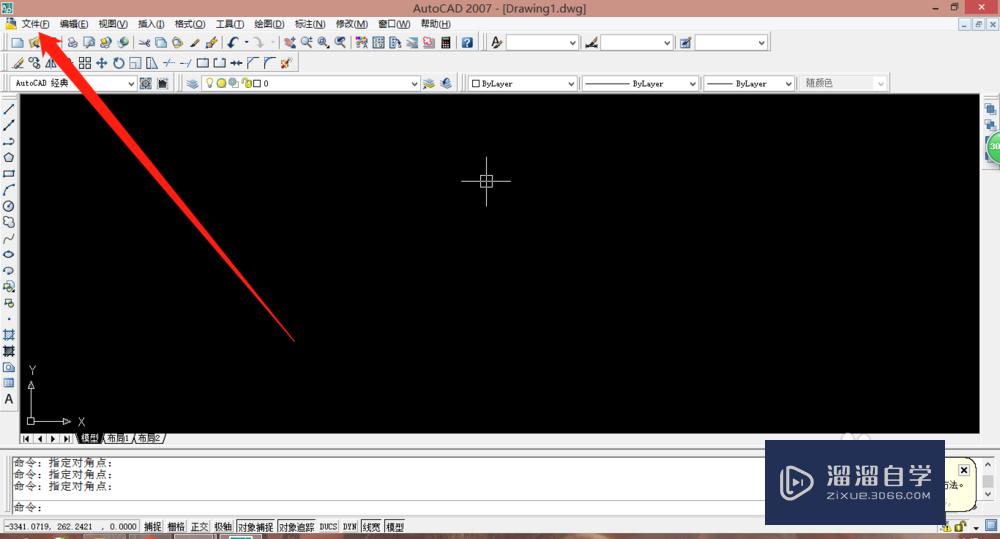This screenshot has height=539, width=1000.
Task: Click the New drawing icon
Action: click(x=17, y=43)
